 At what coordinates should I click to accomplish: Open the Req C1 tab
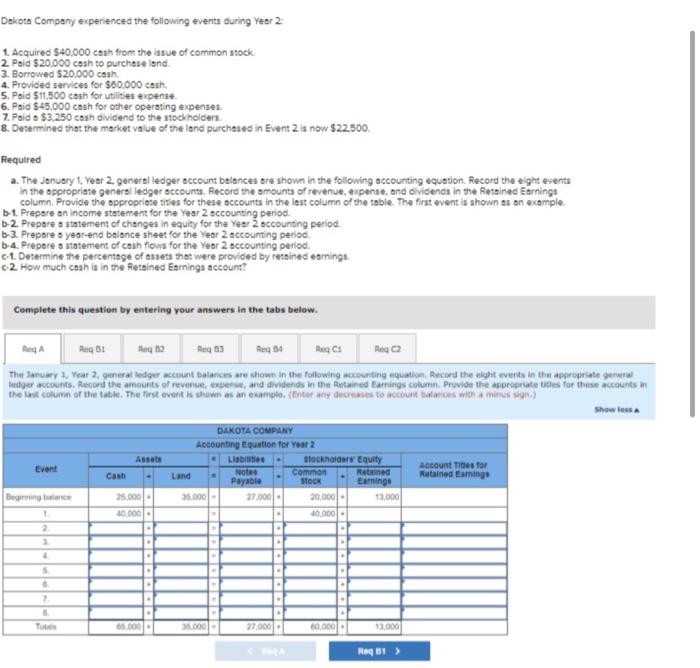[329, 349]
